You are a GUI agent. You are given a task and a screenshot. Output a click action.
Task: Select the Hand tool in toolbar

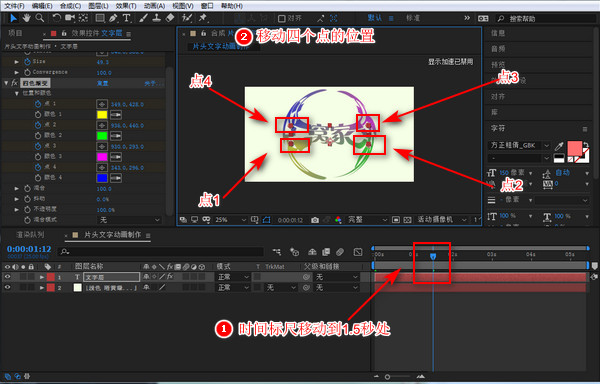pyautogui.click(x=26, y=18)
